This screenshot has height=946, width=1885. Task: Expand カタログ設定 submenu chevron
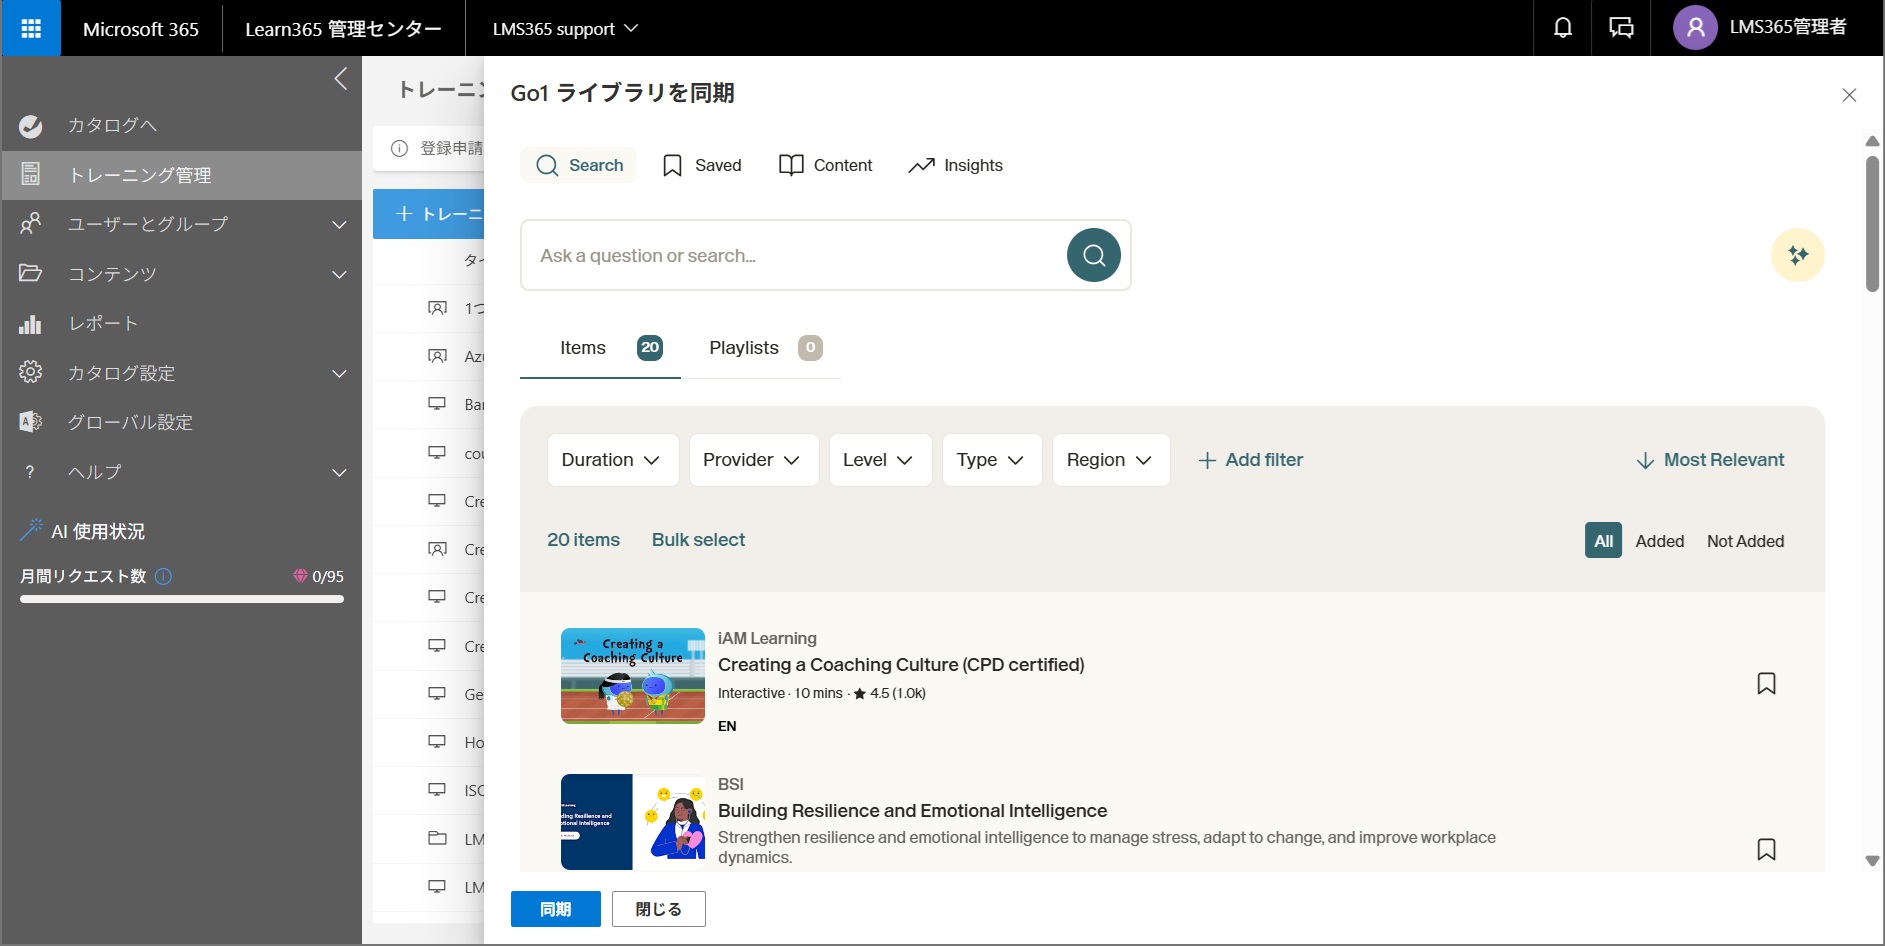coord(340,373)
